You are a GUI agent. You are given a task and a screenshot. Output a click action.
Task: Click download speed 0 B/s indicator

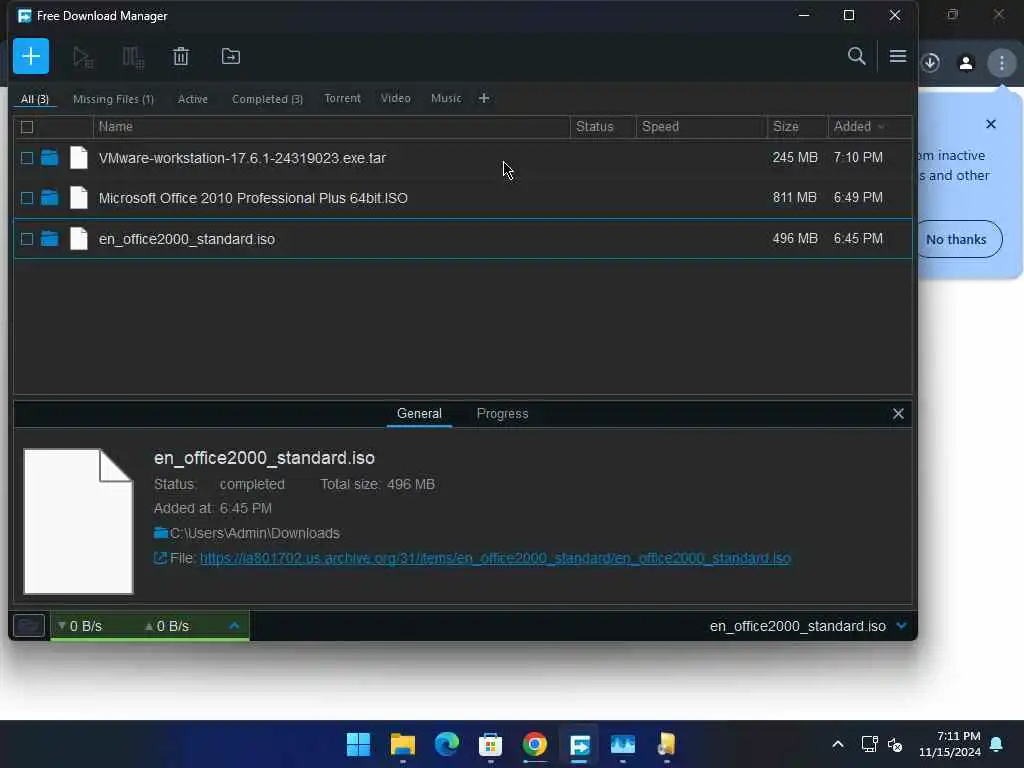click(x=80, y=626)
